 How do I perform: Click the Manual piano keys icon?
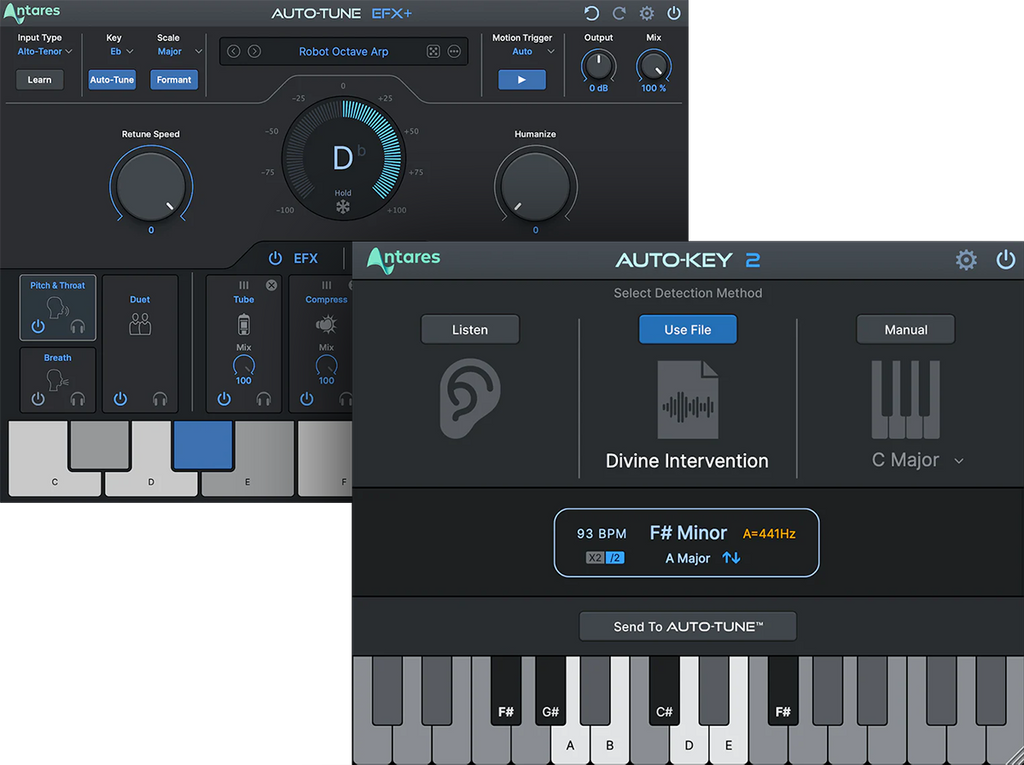pyautogui.click(x=906, y=399)
